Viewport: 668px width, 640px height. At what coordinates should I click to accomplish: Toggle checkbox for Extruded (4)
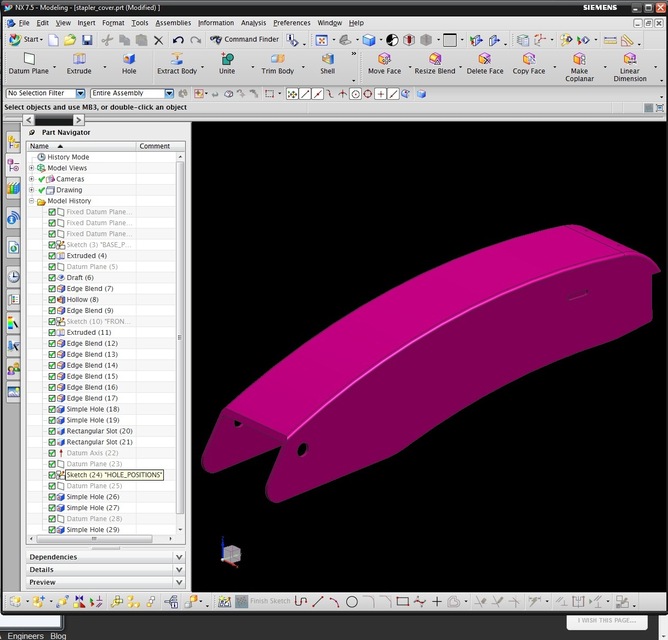click(52, 256)
